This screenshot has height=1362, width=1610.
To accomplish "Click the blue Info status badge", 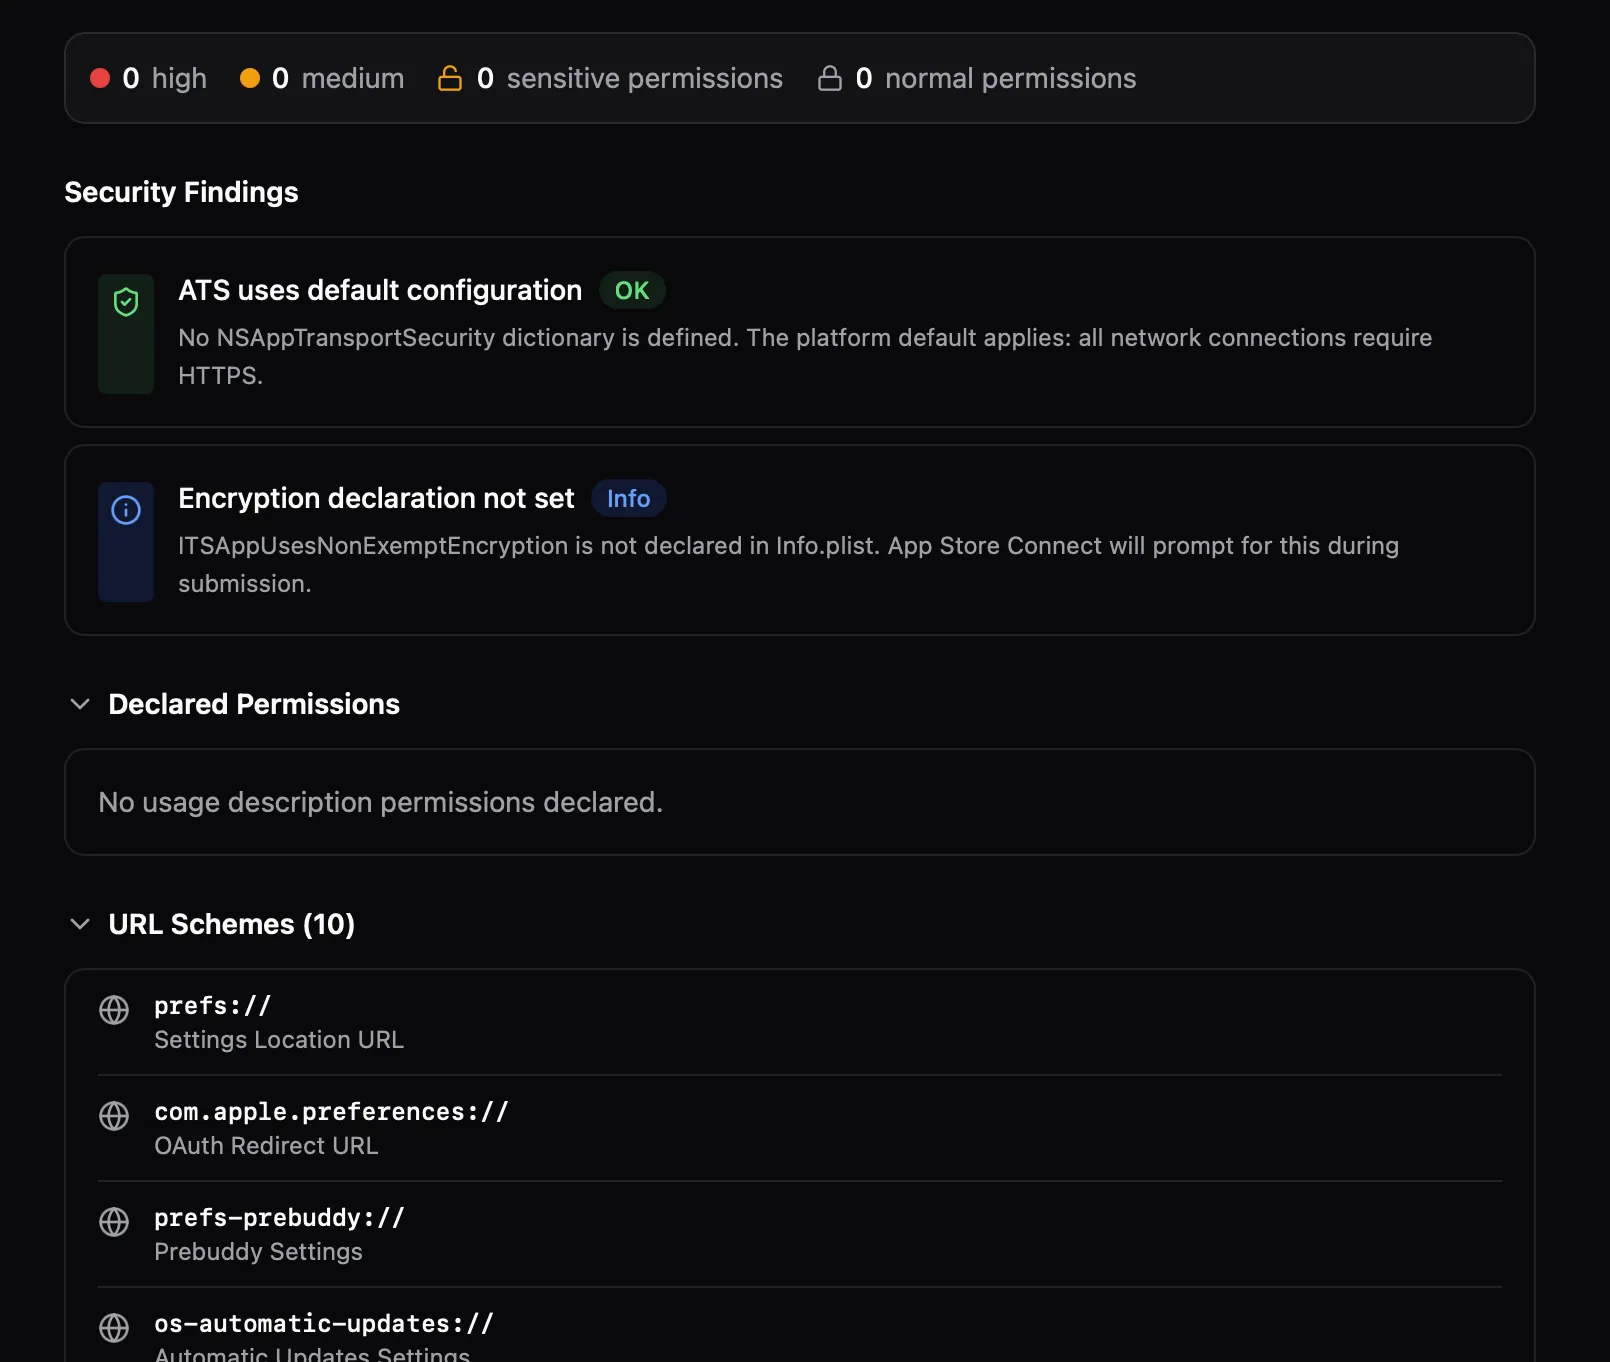I will pos(628,499).
